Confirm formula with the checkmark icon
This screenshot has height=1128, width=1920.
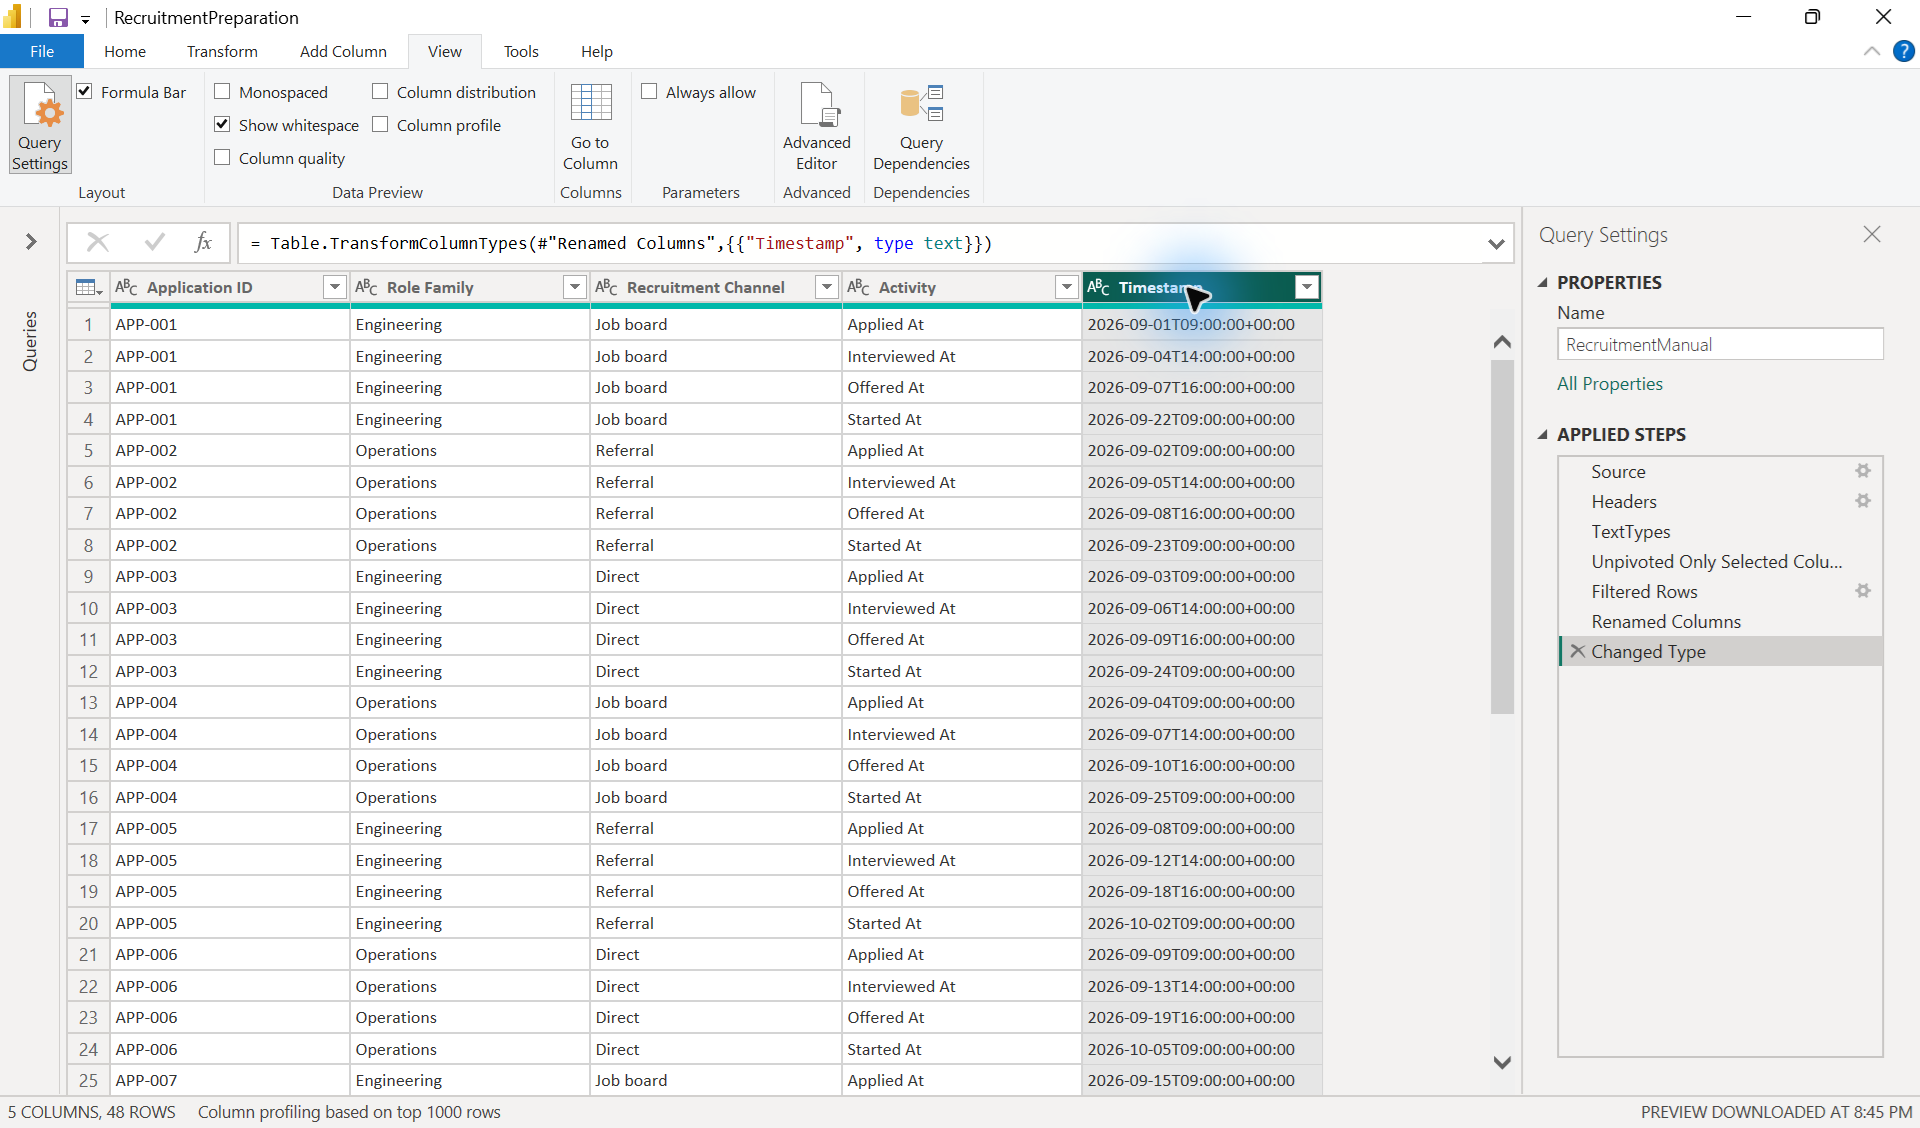tap(154, 242)
